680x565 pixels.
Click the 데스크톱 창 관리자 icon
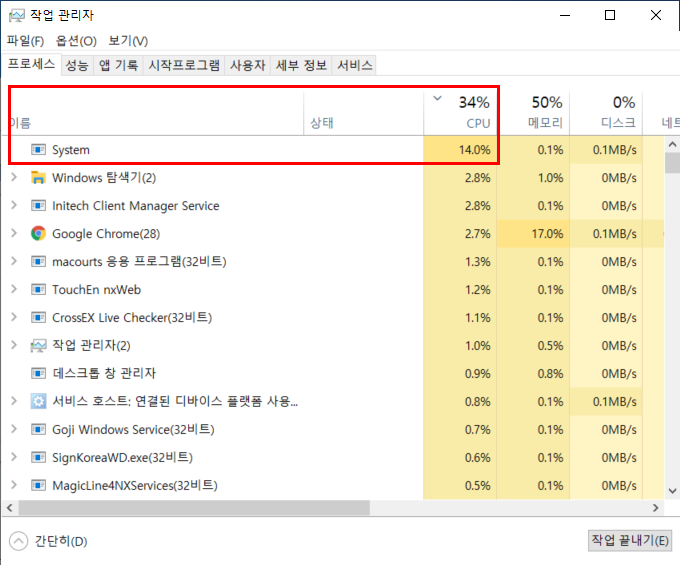[x=38, y=373]
